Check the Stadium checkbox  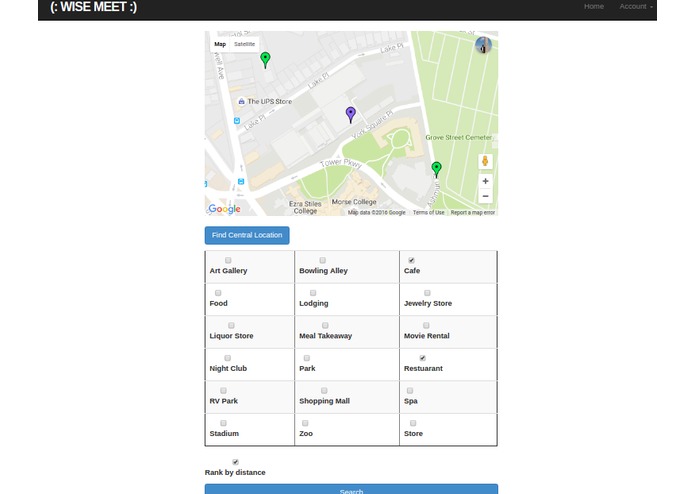(x=223, y=423)
